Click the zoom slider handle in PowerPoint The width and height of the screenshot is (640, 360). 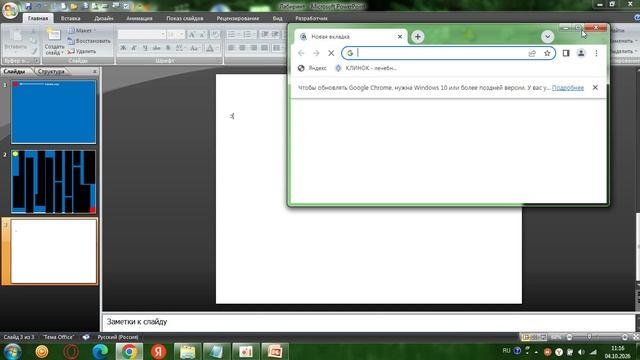pyautogui.click(x=589, y=337)
